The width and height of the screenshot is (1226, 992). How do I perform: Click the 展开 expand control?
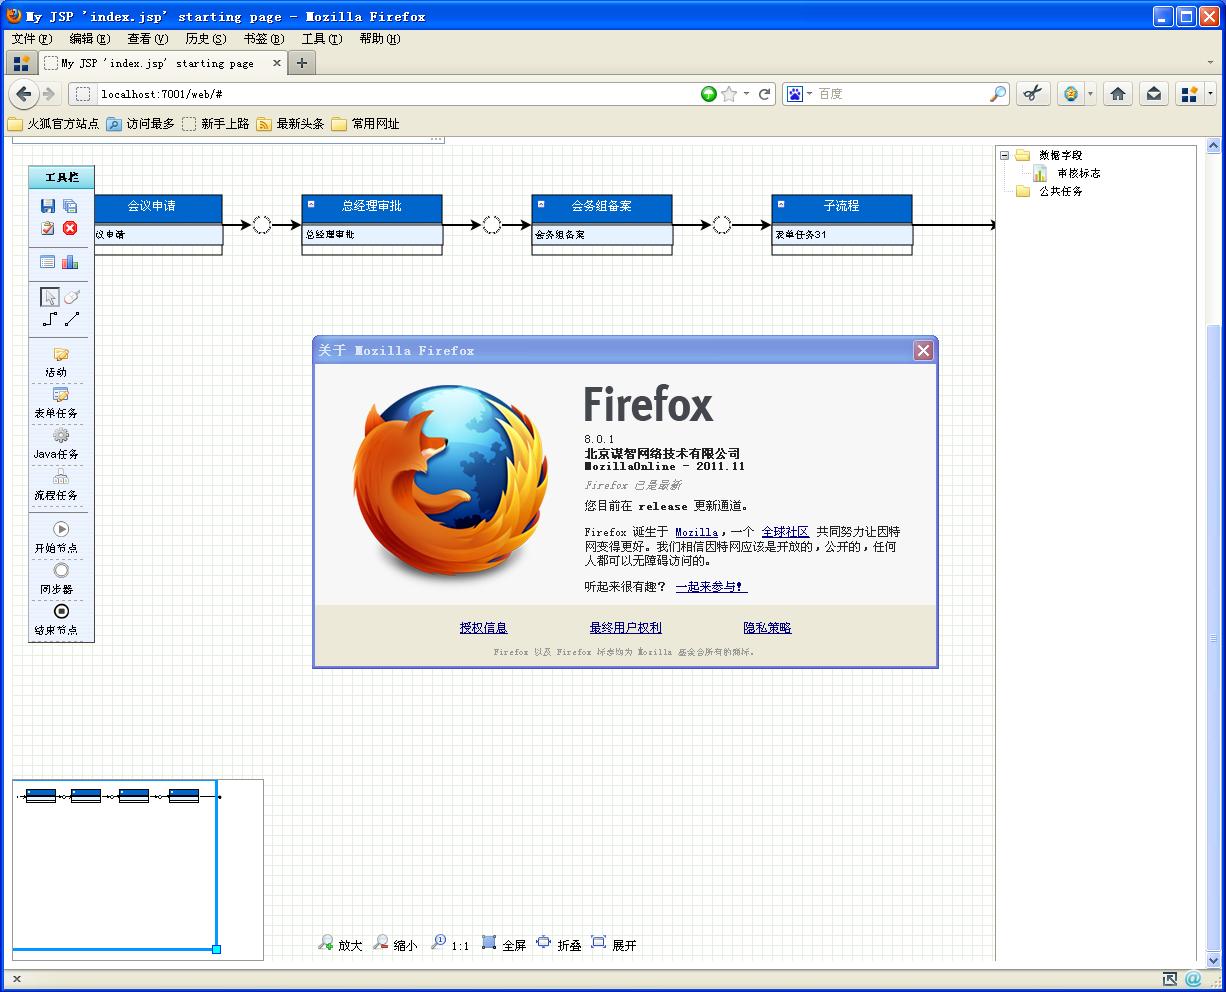(x=614, y=943)
